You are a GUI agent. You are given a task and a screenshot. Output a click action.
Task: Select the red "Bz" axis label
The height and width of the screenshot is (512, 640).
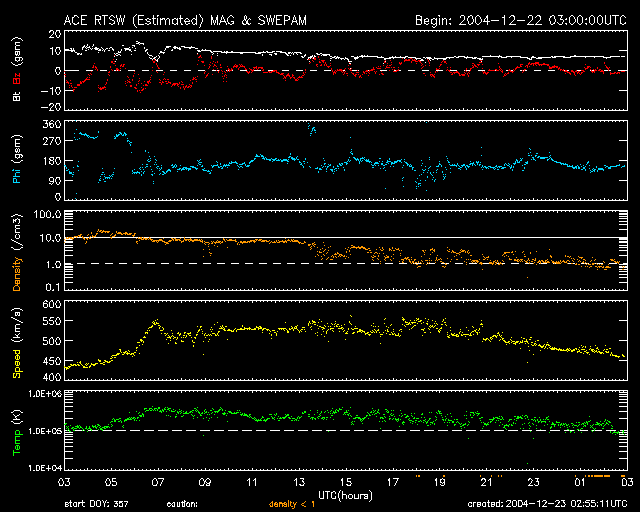click(x=17, y=78)
